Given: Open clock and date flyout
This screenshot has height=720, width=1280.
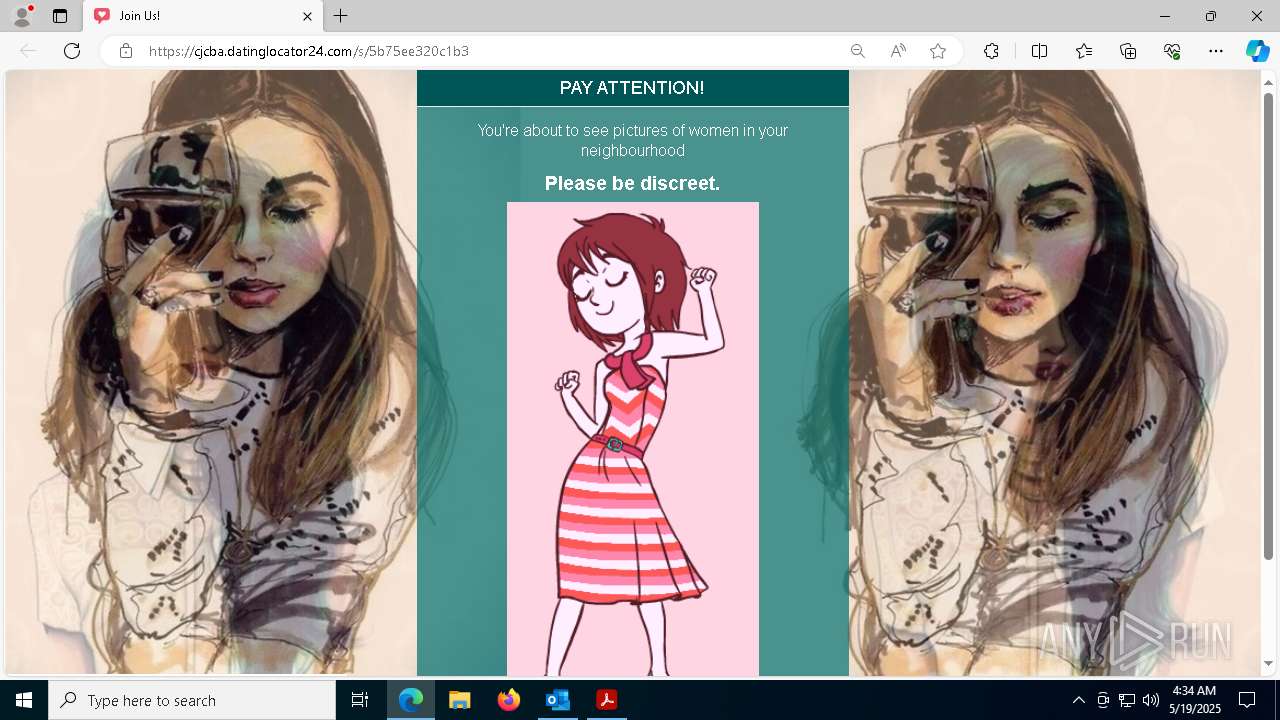Looking at the screenshot, I should 1194,700.
